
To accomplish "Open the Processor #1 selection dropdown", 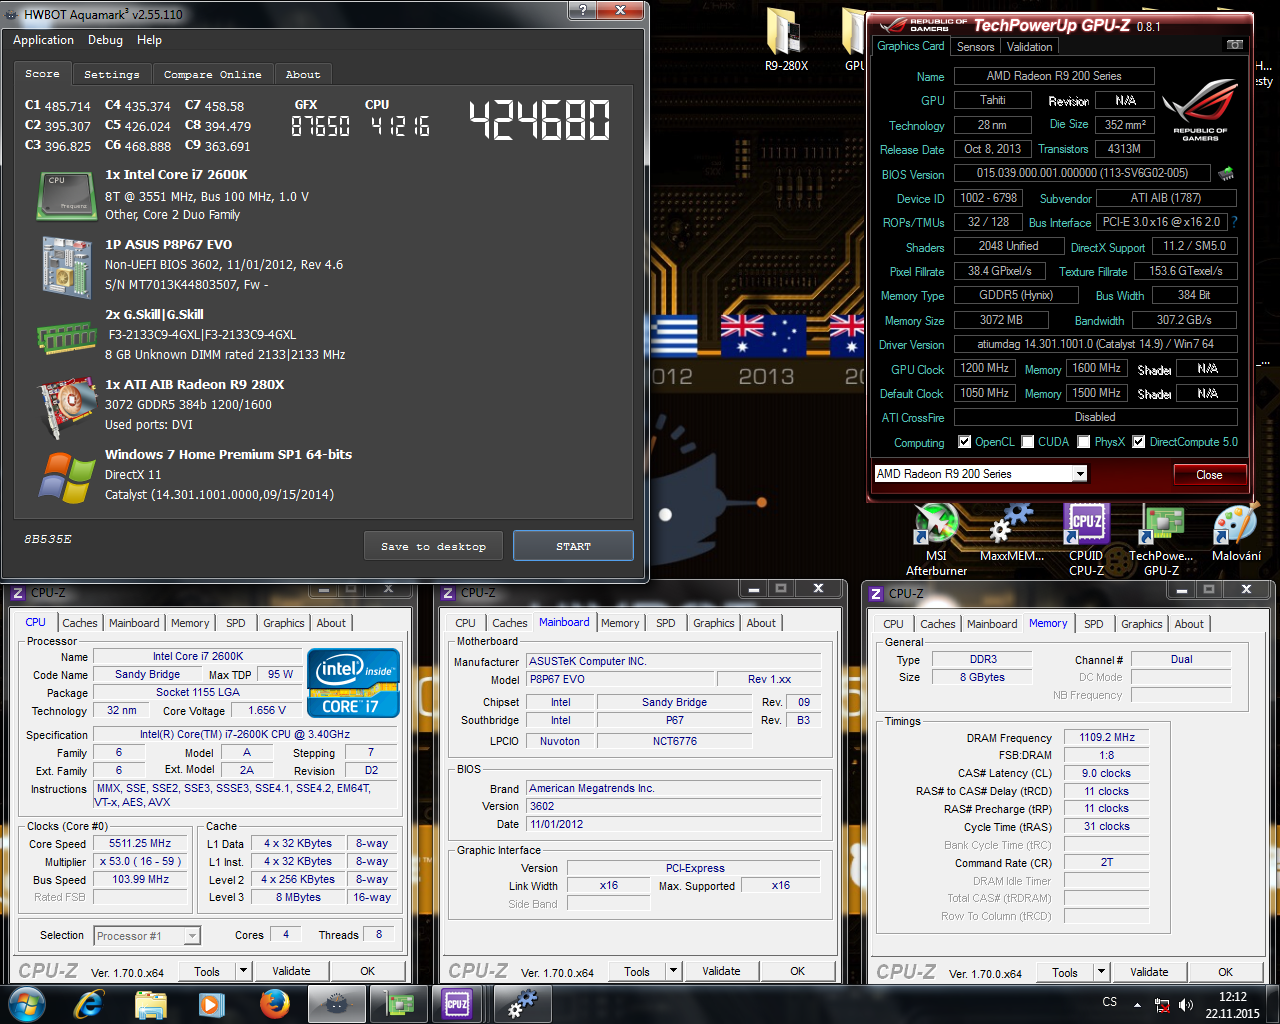I will pyautogui.click(x=192, y=936).
